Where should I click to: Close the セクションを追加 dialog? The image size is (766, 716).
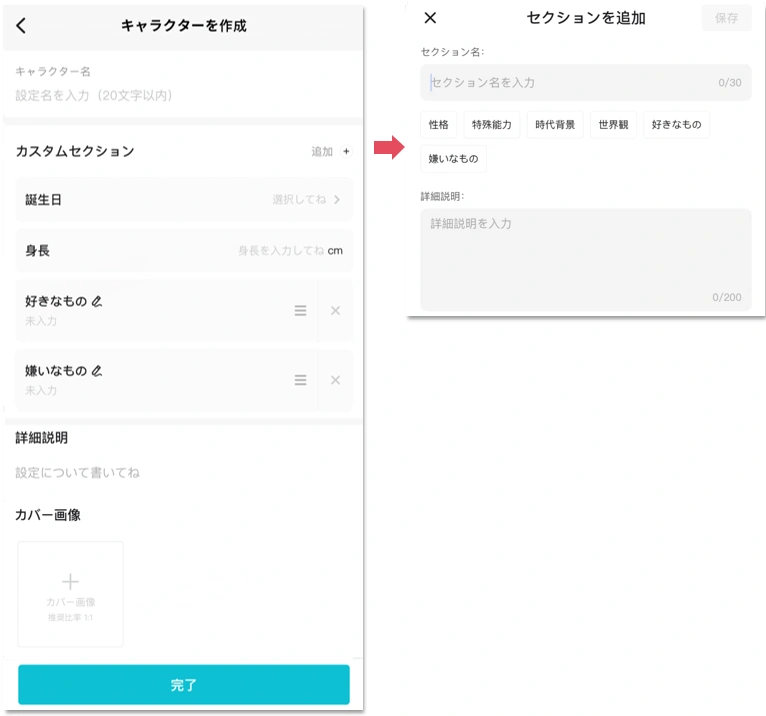tap(430, 18)
